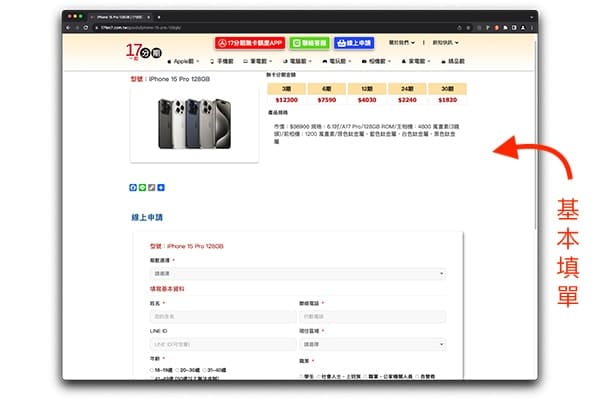Click the copy link share icon
The height and width of the screenshot is (400, 600).
[151, 188]
